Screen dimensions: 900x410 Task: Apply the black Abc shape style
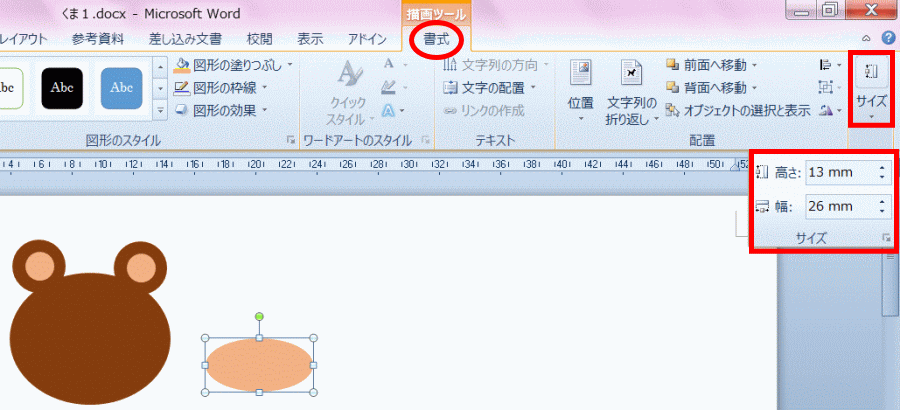[62, 88]
